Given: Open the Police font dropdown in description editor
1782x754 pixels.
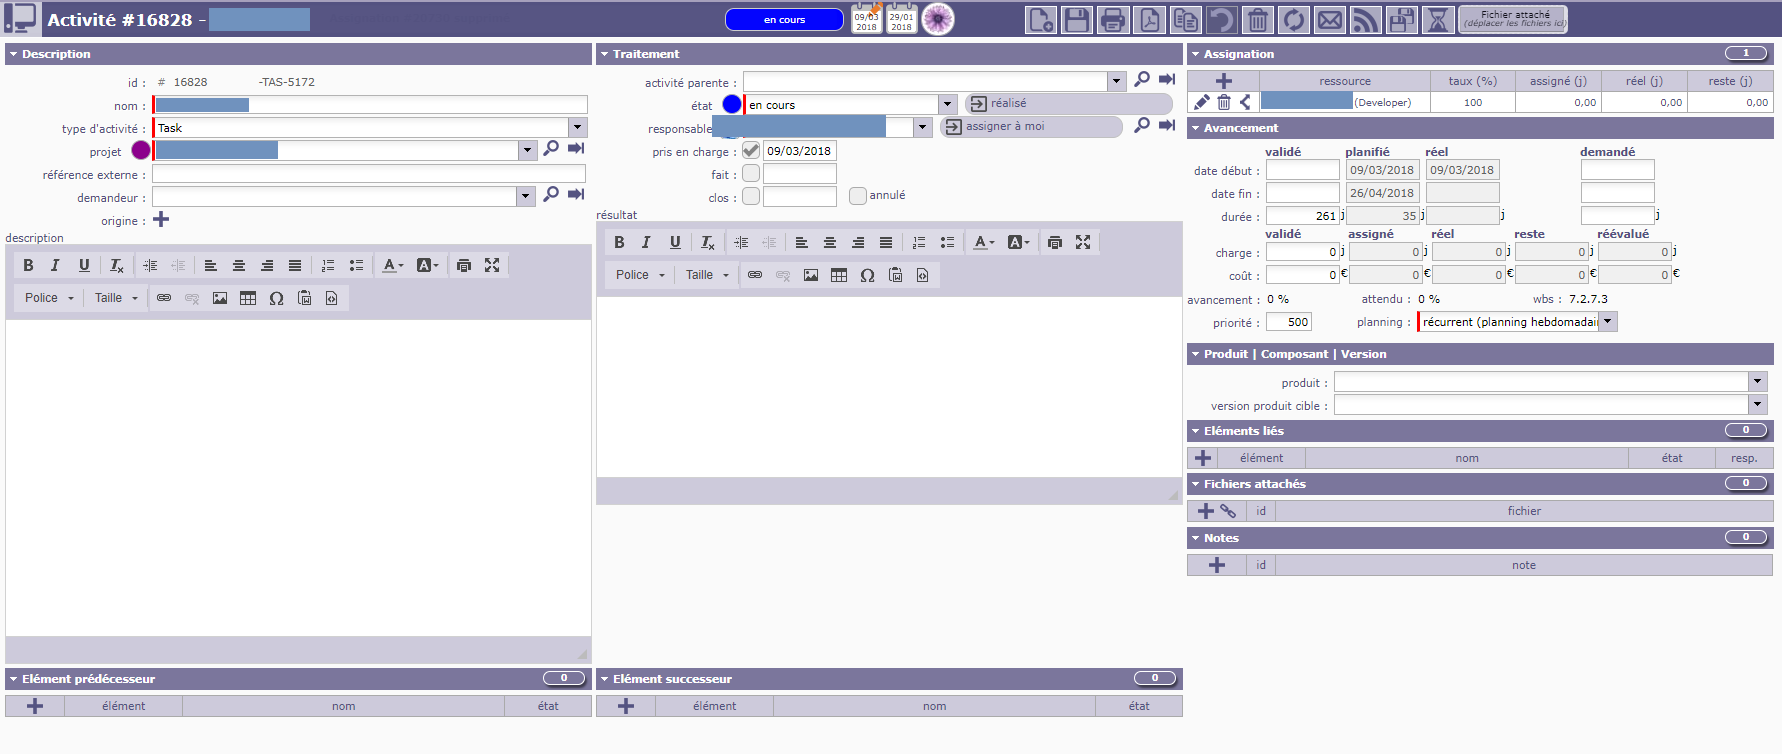Looking at the screenshot, I should point(49,298).
